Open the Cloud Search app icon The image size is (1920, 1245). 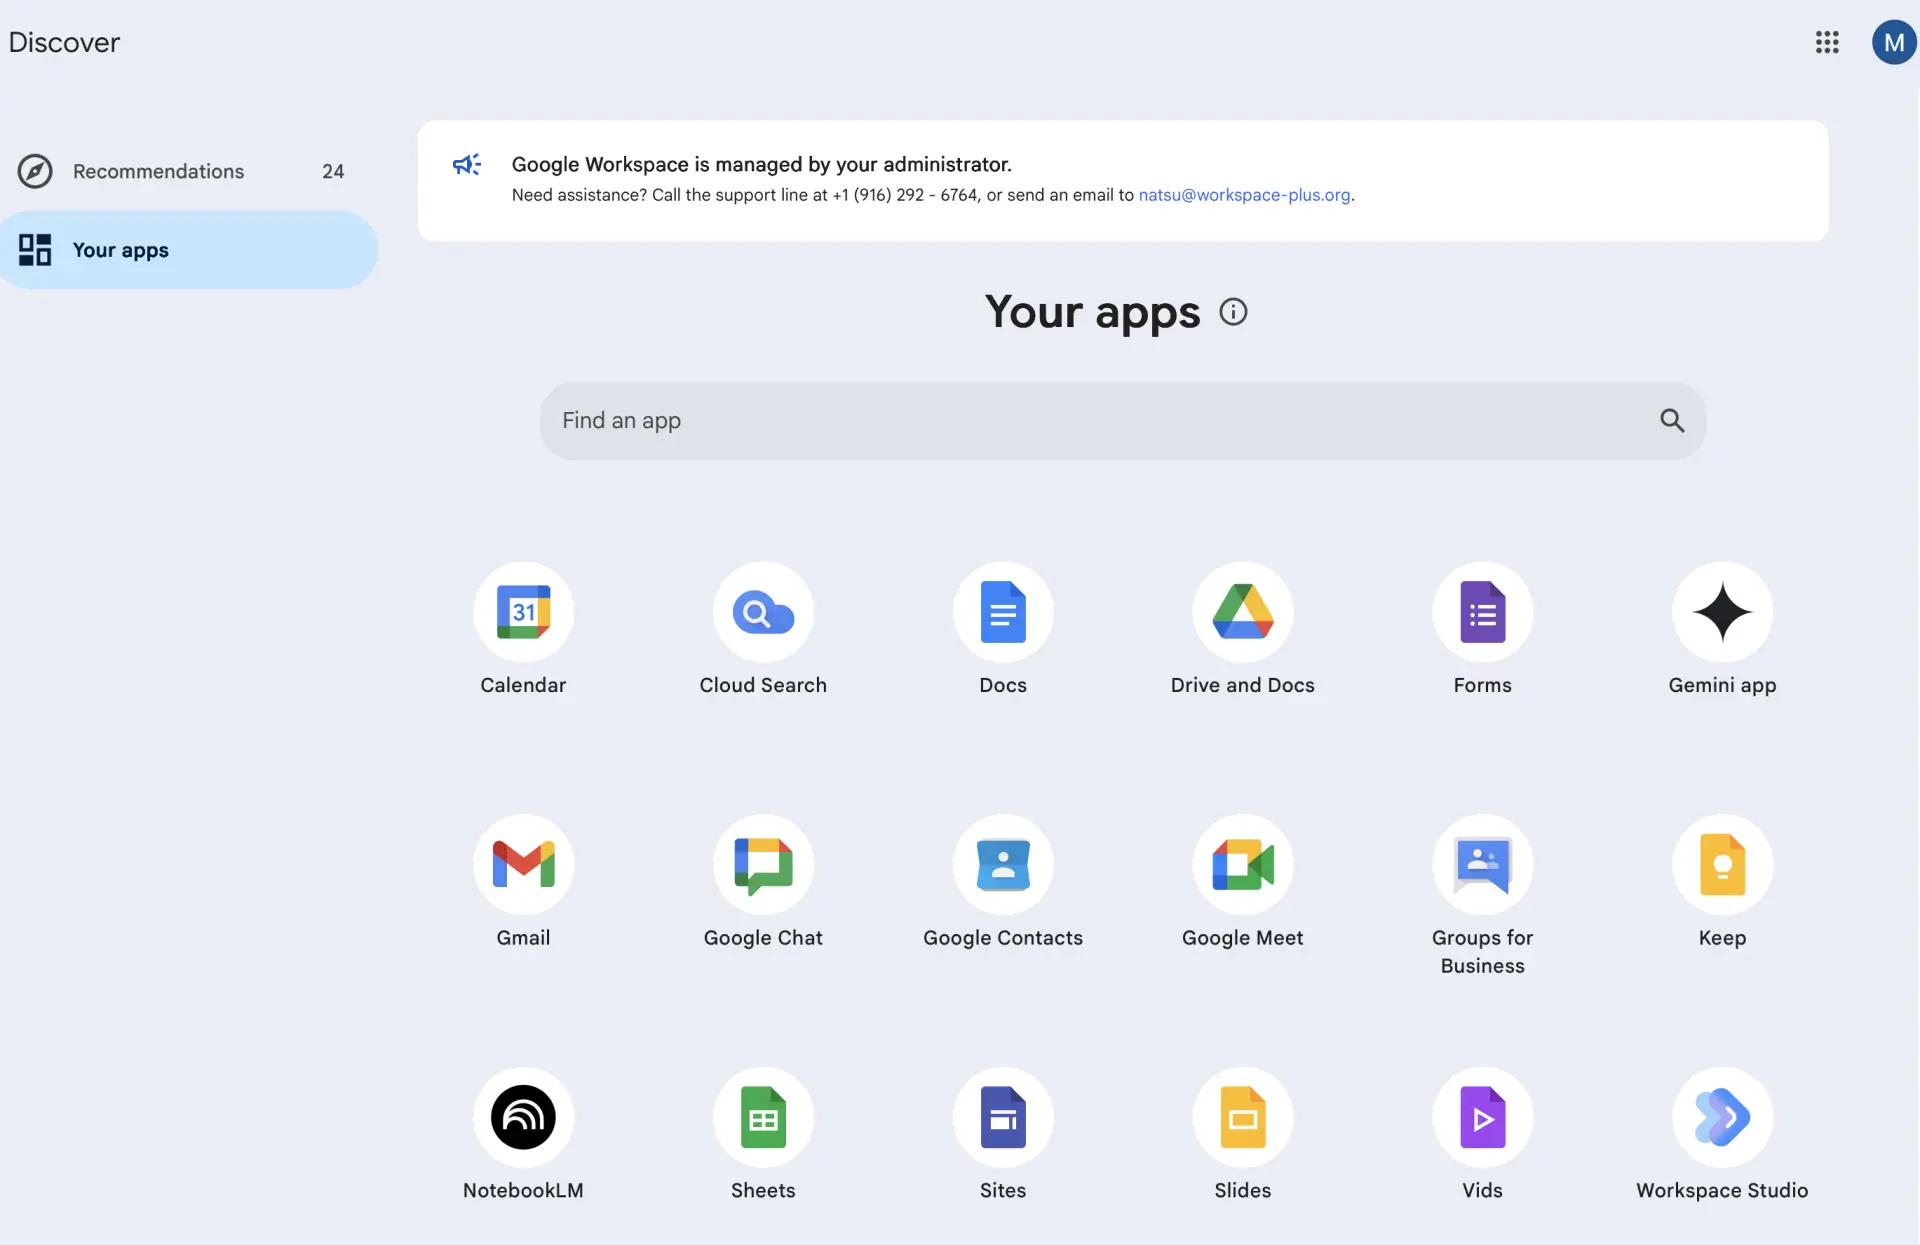pyautogui.click(x=763, y=612)
